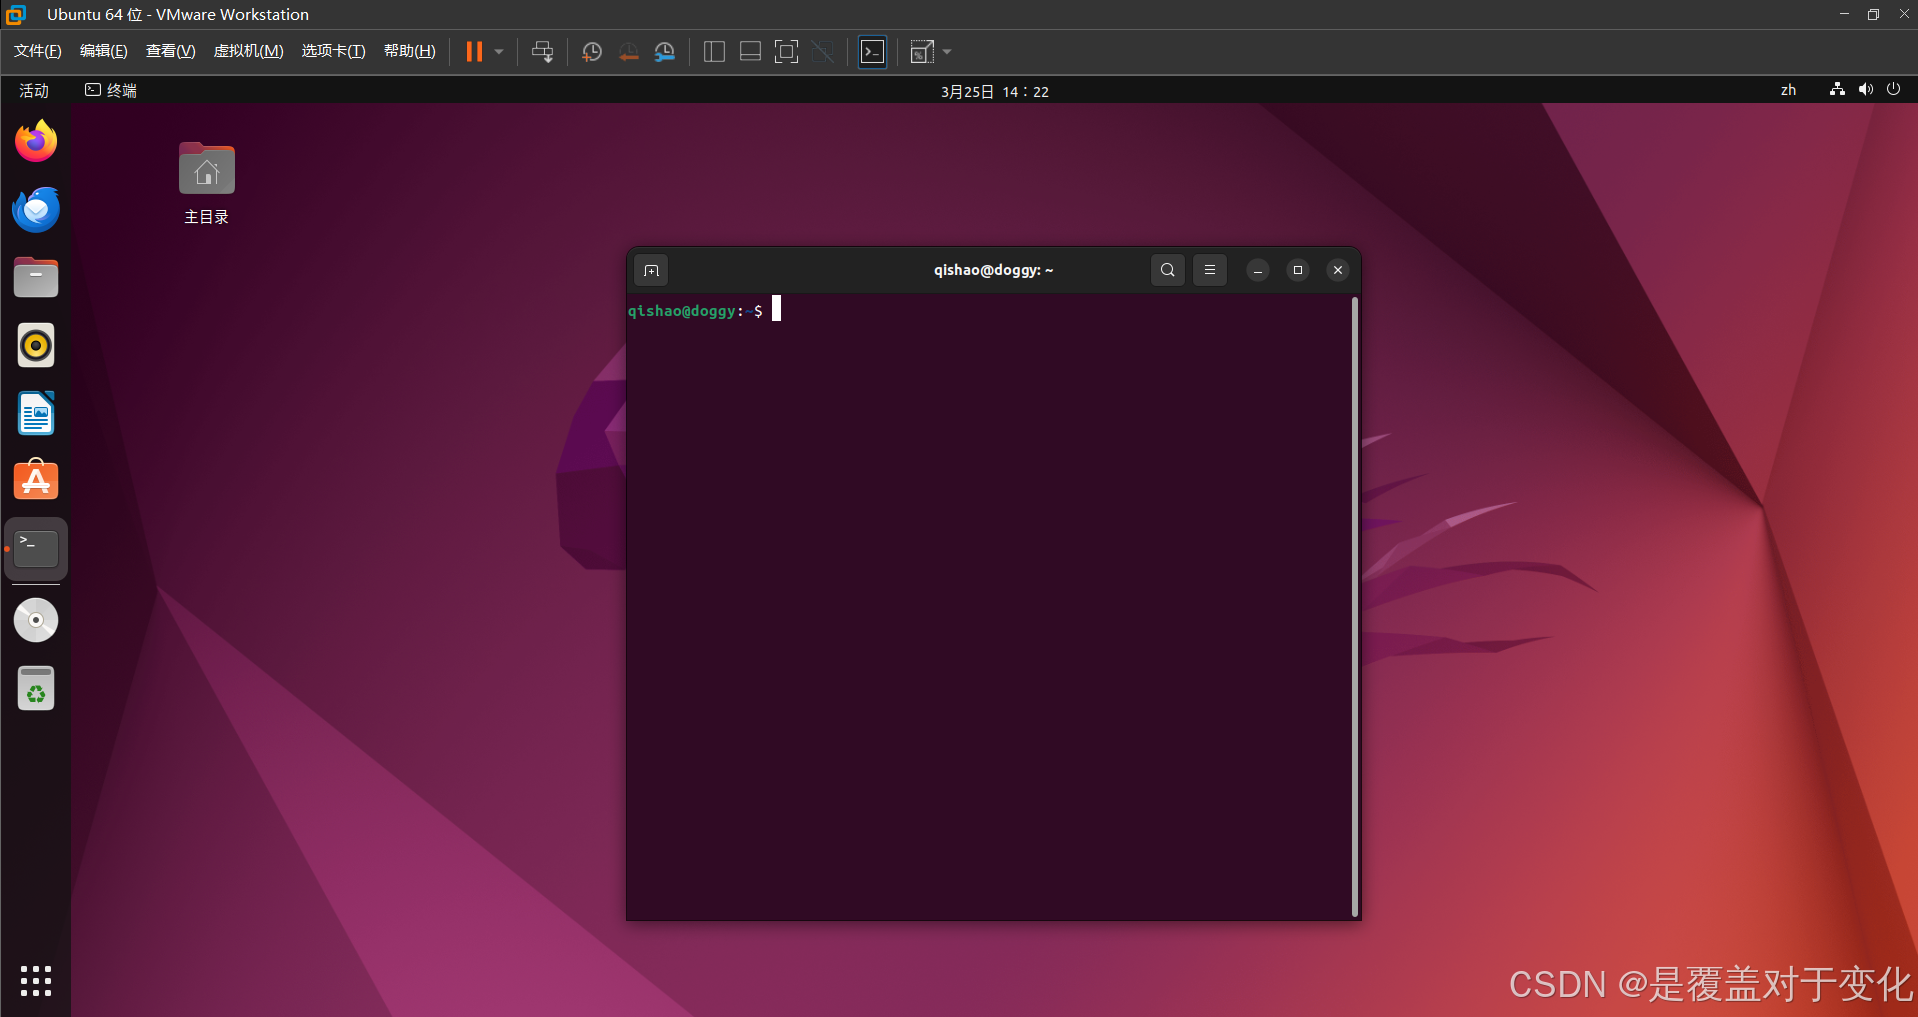Minimize the terminal window
Screen dimensions: 1918x1017
[1258, 270]
